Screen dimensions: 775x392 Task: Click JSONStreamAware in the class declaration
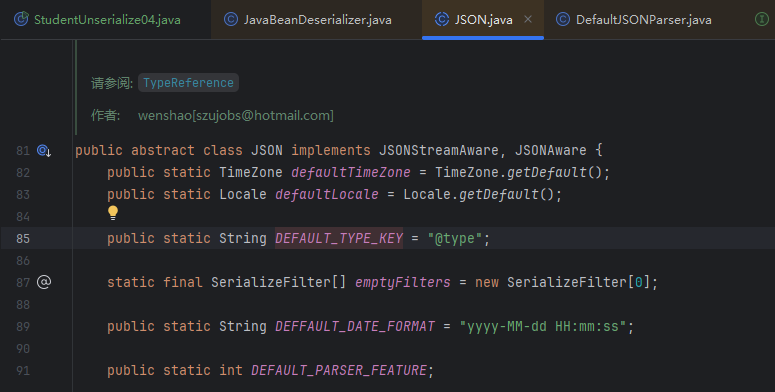coord(438,150)
